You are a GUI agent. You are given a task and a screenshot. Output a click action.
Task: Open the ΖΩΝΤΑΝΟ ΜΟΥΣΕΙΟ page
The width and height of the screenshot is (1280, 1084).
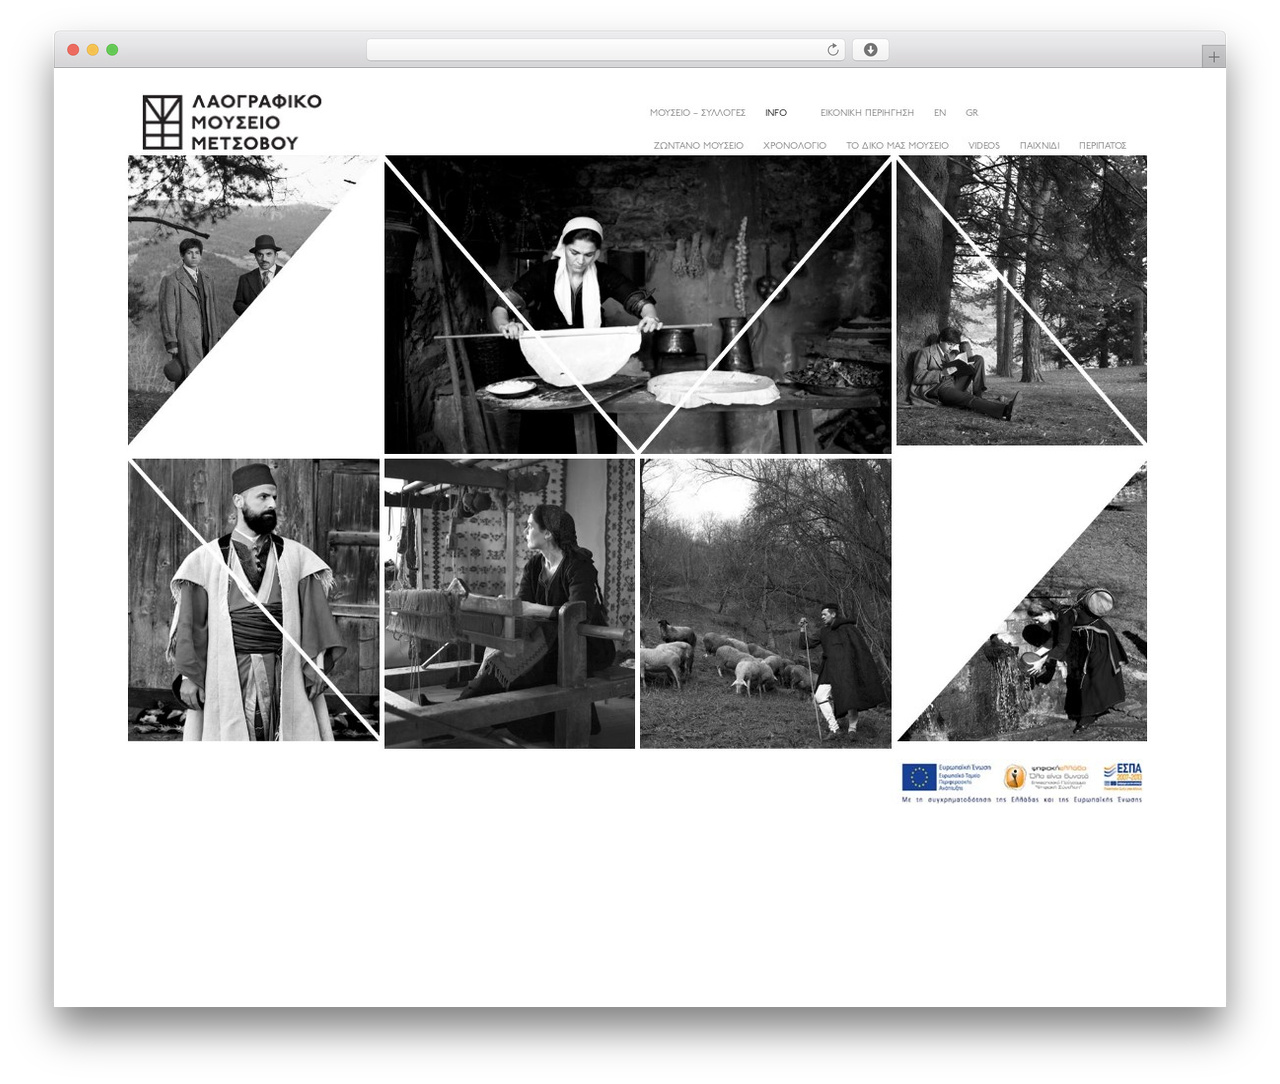pyautogui.click(x=698, y=146)
